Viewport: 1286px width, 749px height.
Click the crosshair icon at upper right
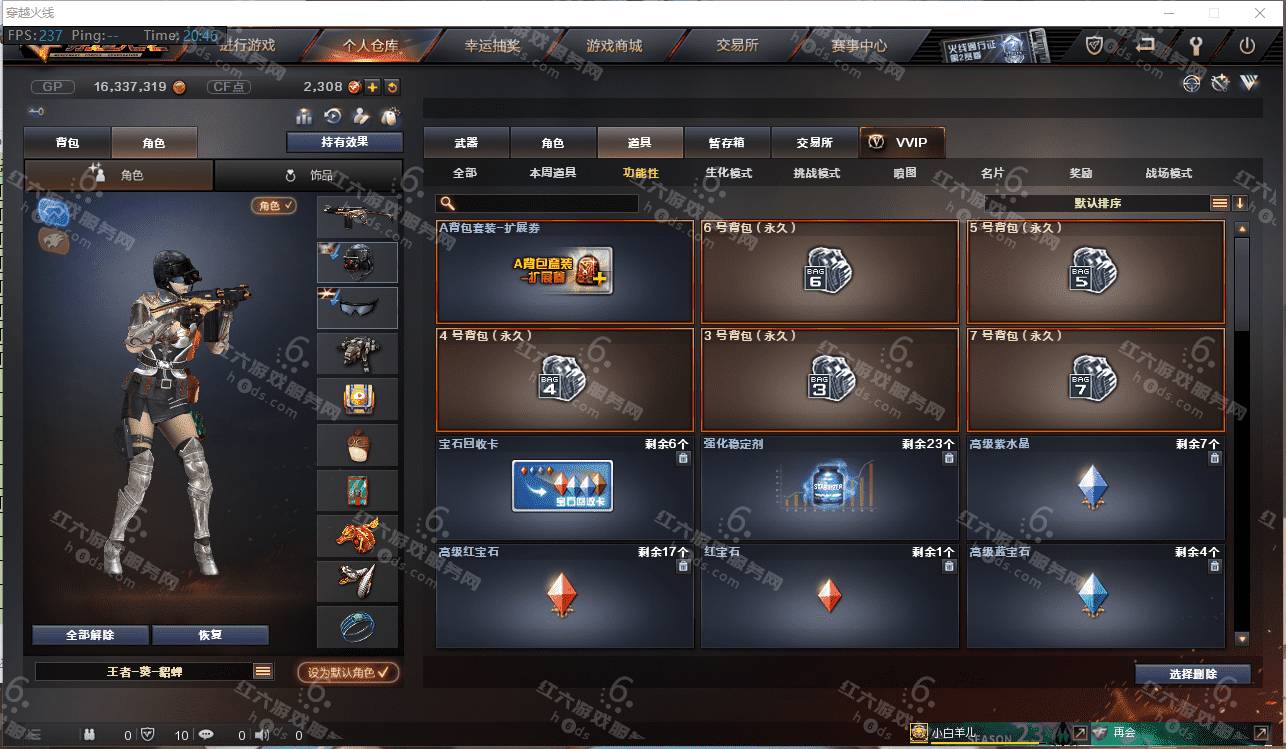pyautogui.click(x=1191, y=83)
